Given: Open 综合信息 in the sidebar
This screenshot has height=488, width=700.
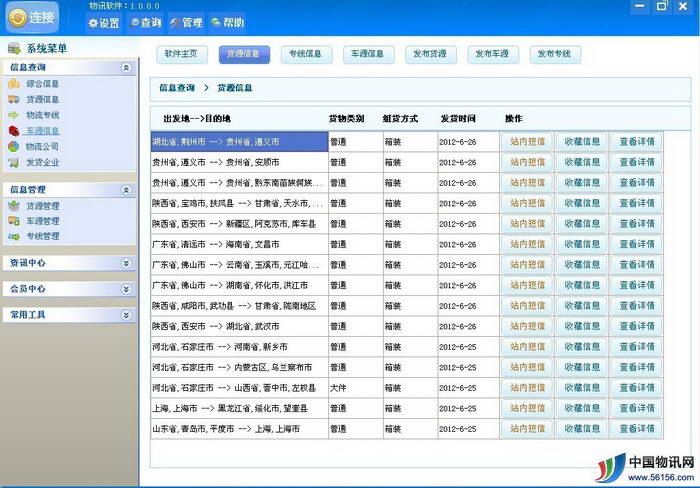Looking at the screenshot, I should pyautogui.click(x=42, y=83).
